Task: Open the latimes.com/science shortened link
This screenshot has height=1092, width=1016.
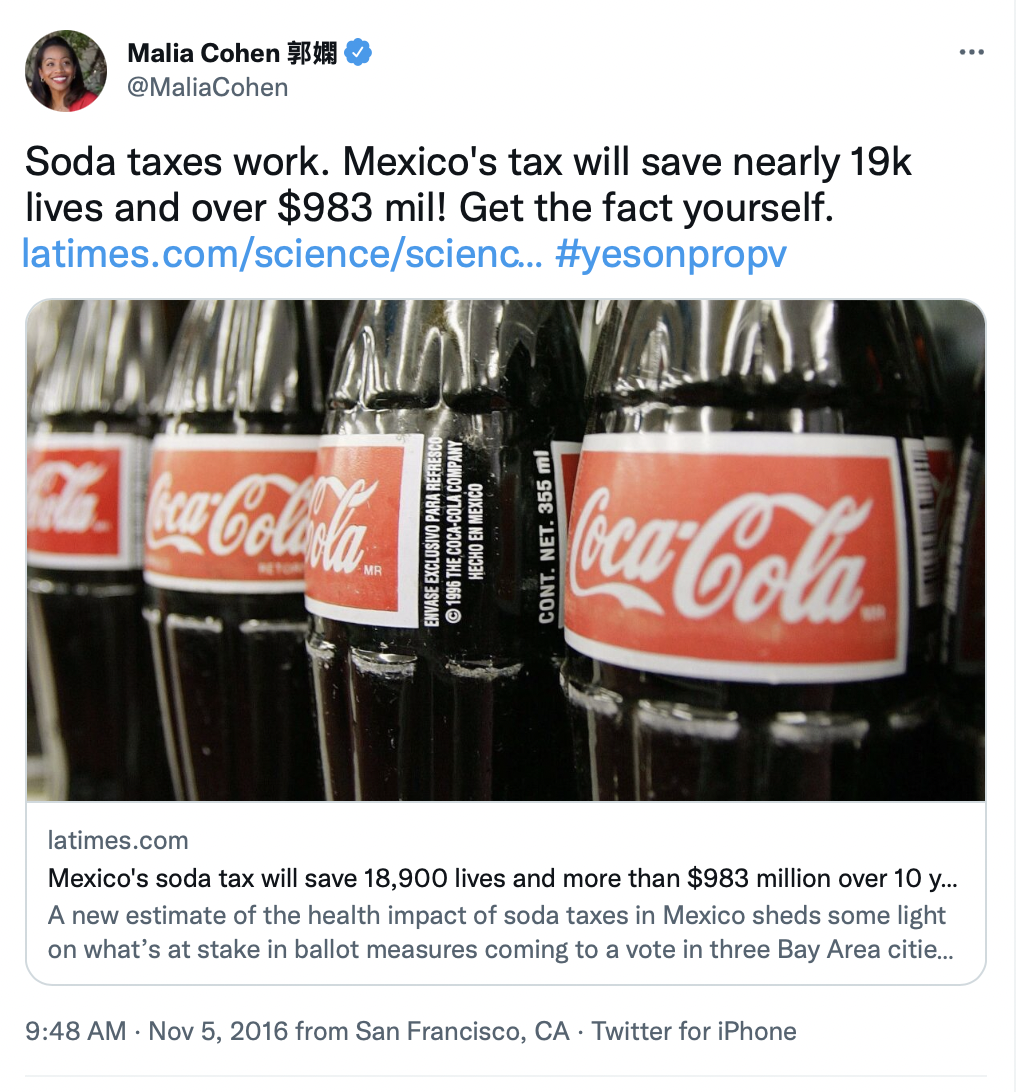Action: pos(282,254)
